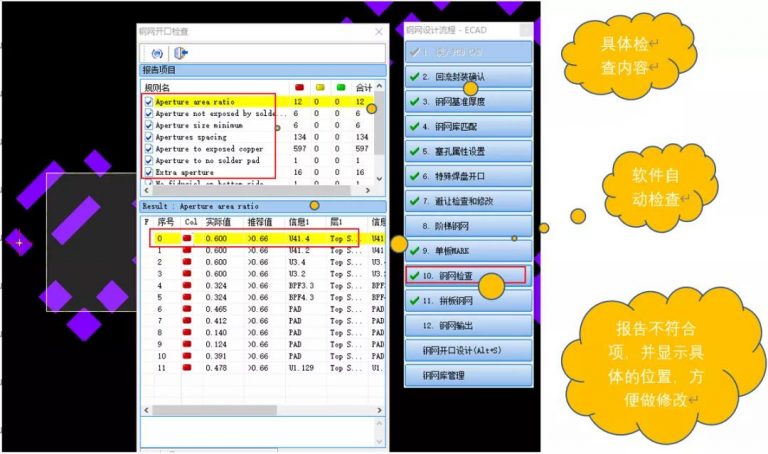Open step 3 钢网基准厚度
This screenshot has height=454, width=768.
(468, 102)
